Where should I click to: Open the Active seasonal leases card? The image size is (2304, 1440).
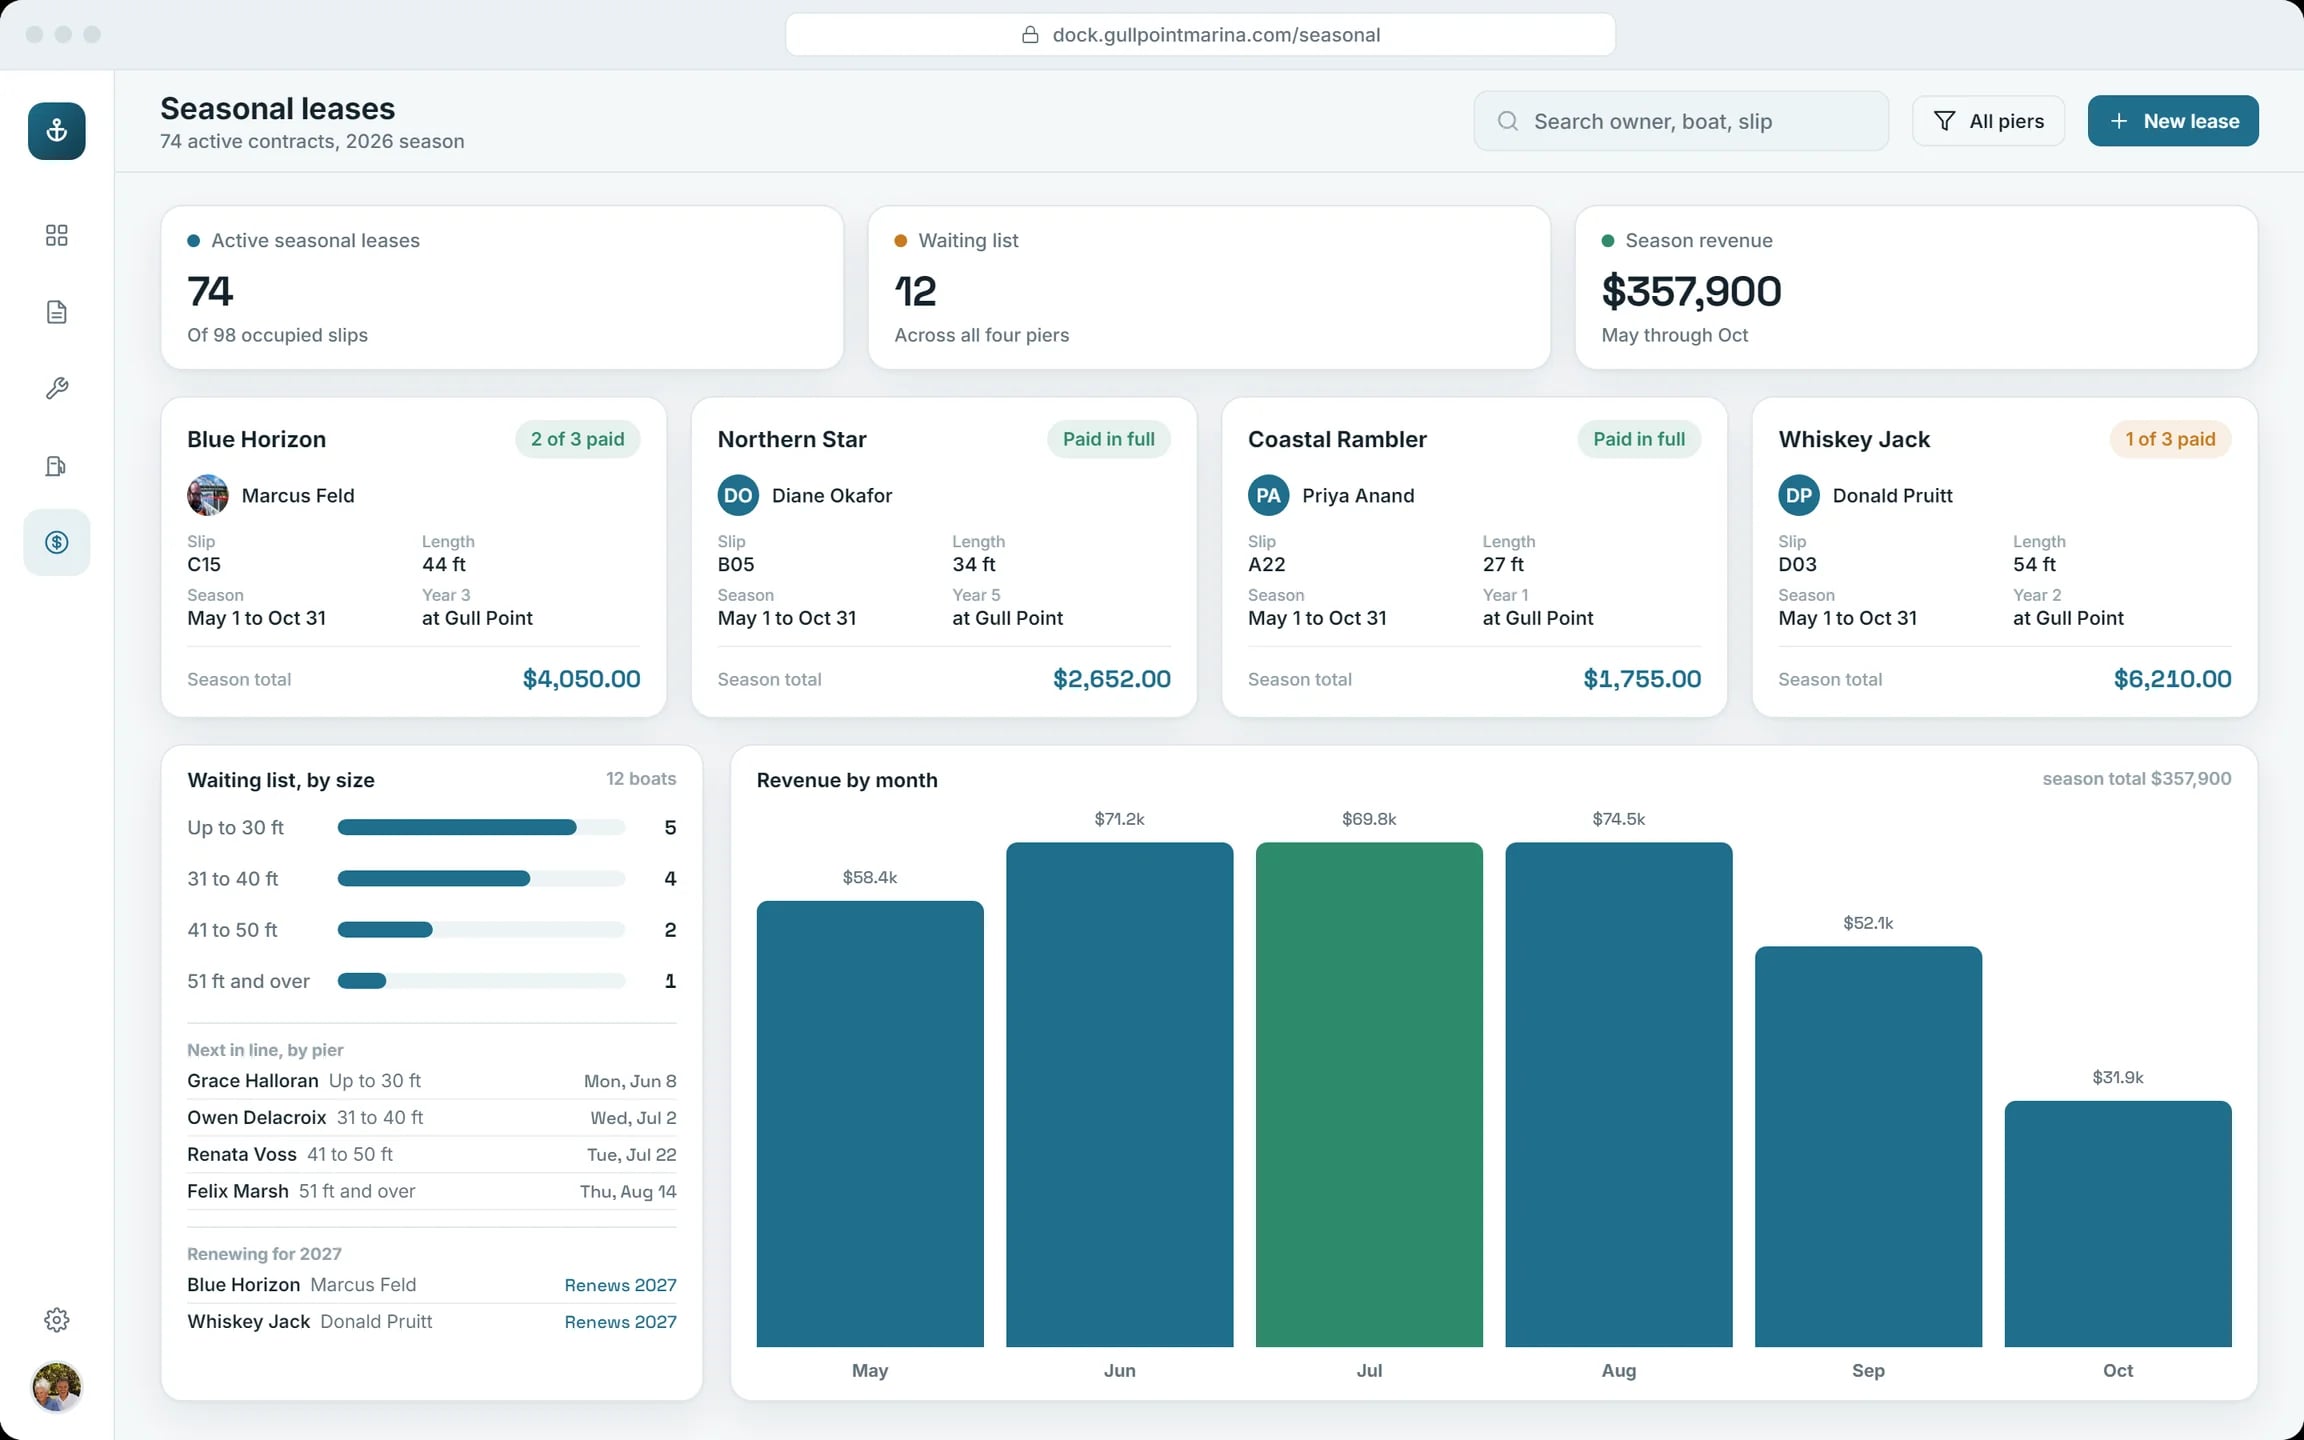[502, 288]
